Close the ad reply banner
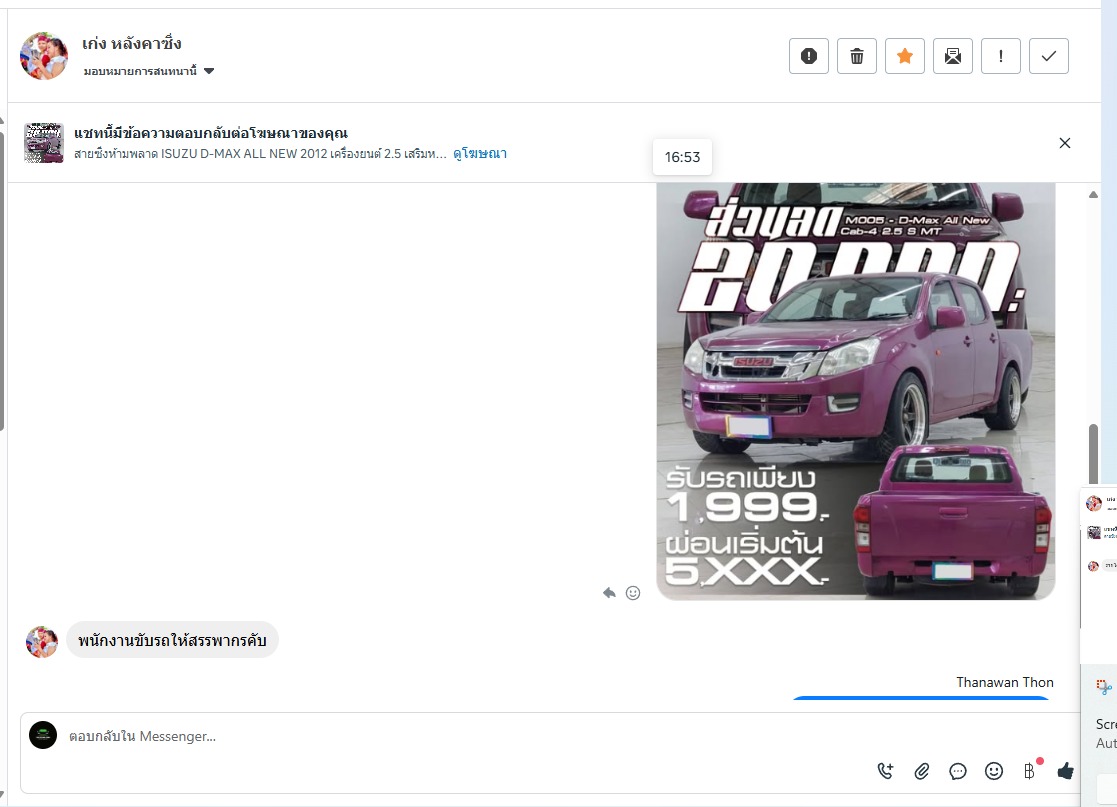 (x=1064, y=143)
